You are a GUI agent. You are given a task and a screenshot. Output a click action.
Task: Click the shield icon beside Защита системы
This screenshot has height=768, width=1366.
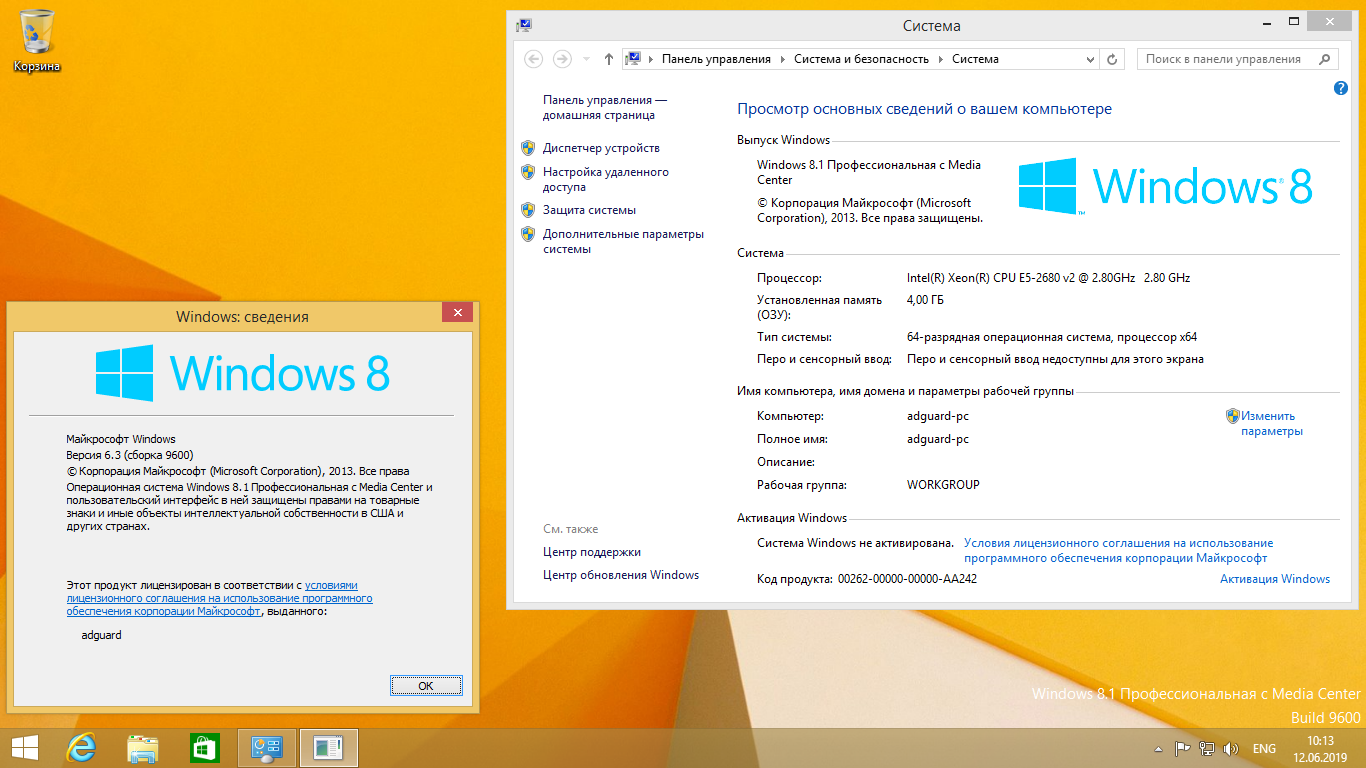528,210
